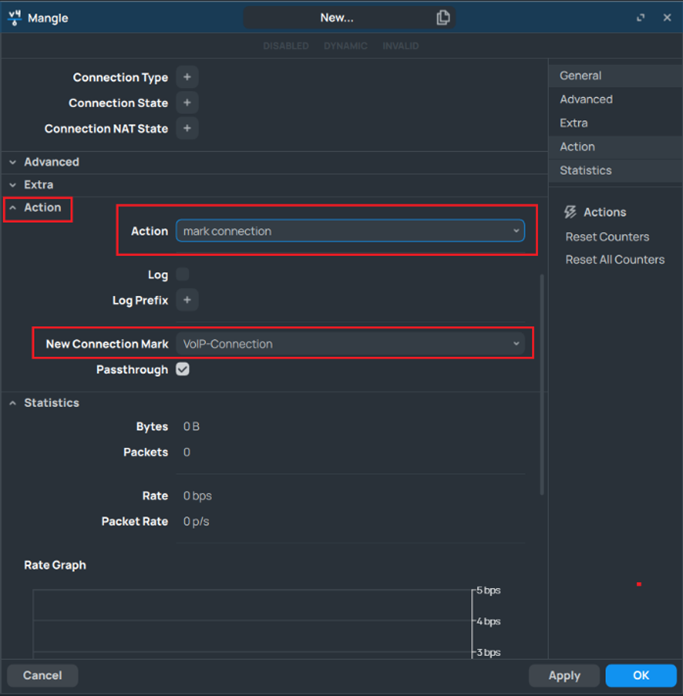This screenshot has width=683, height=696.
Task: Click the copy icon beside New... title
Action: click(443, 17)
